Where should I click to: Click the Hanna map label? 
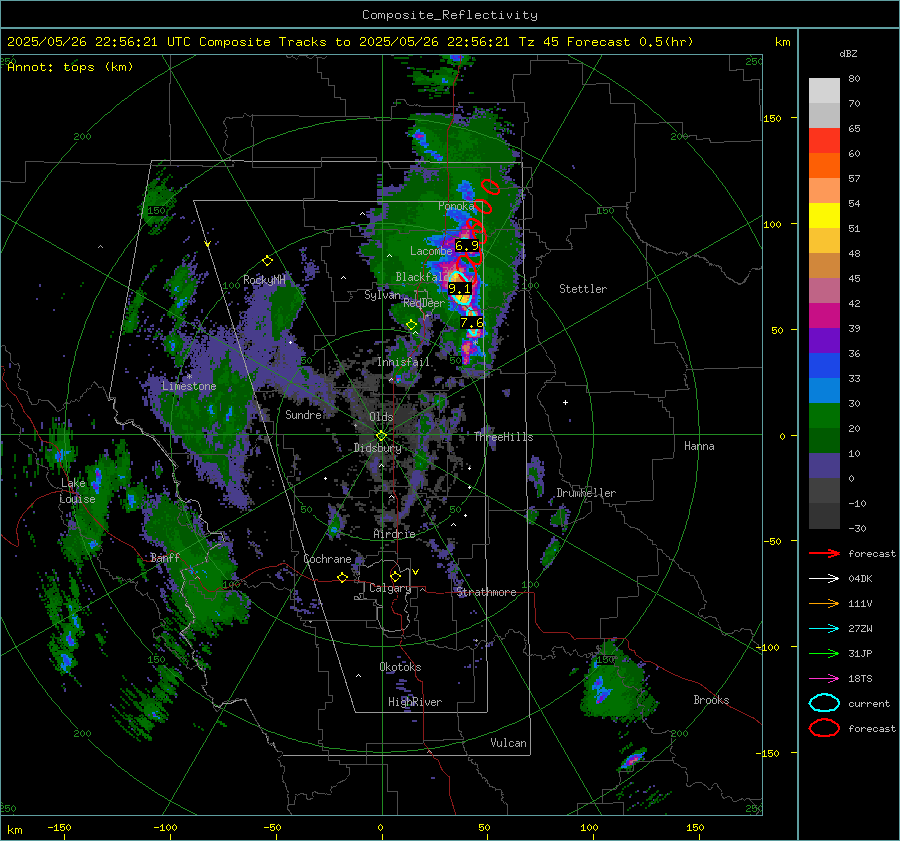[699, 446]
